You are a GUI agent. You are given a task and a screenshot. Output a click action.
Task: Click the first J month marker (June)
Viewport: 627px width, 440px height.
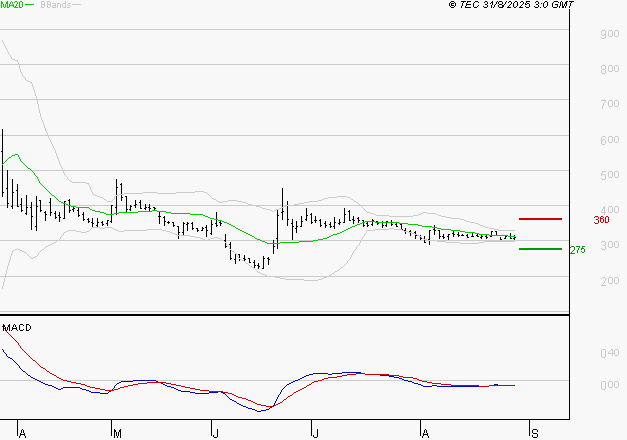pos(216,434)
